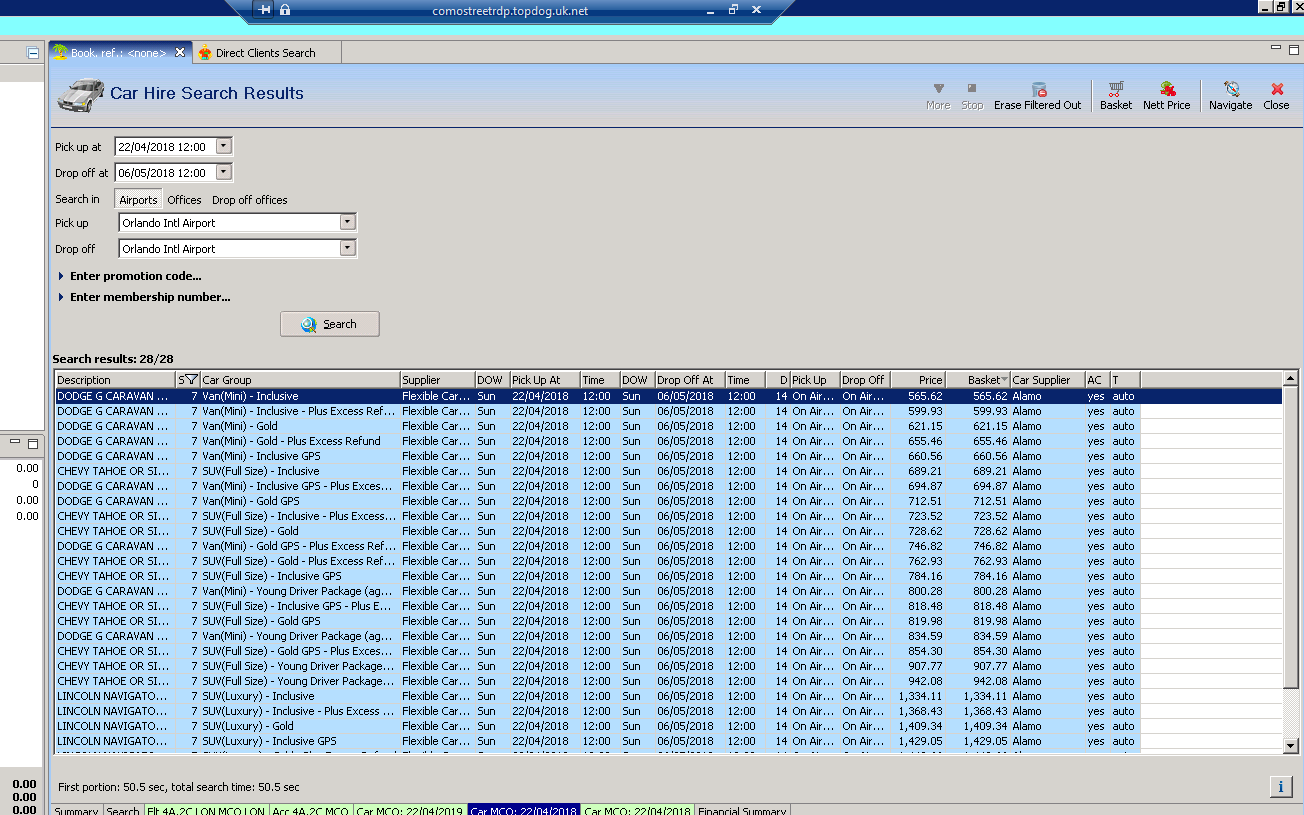This screenshot has width=1304, height=815.
Task: Sort results by the Pick Up At column header
Action: [x=545, y=380]
